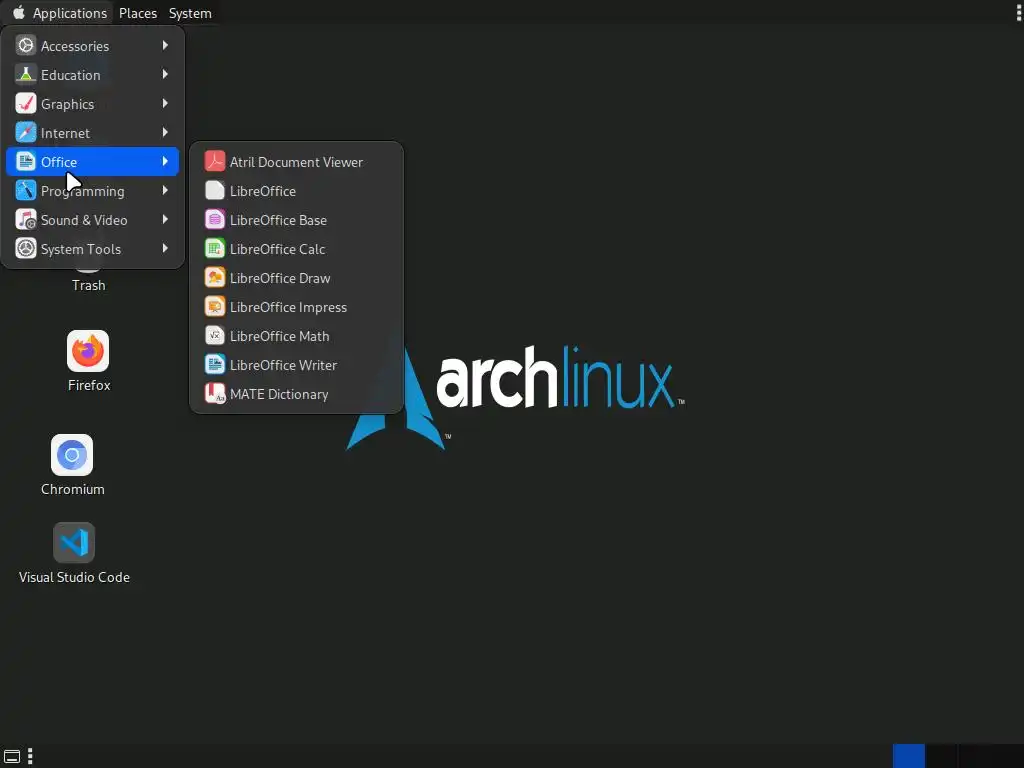Select the Sound & Video menu label
The width and height of the screenshot is (1024, 768).
[x=84, y=220]
